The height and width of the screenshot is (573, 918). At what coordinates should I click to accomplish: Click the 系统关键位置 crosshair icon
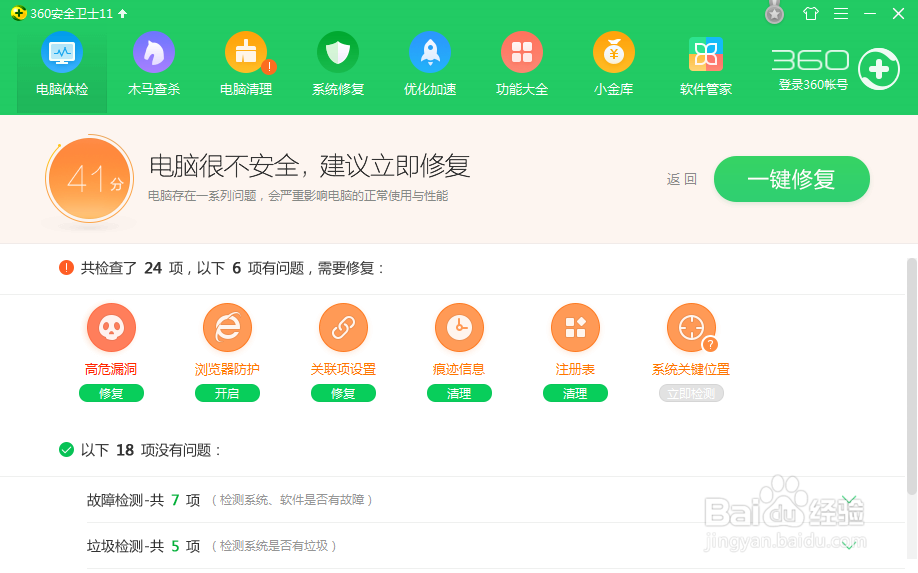coord(691,328)
